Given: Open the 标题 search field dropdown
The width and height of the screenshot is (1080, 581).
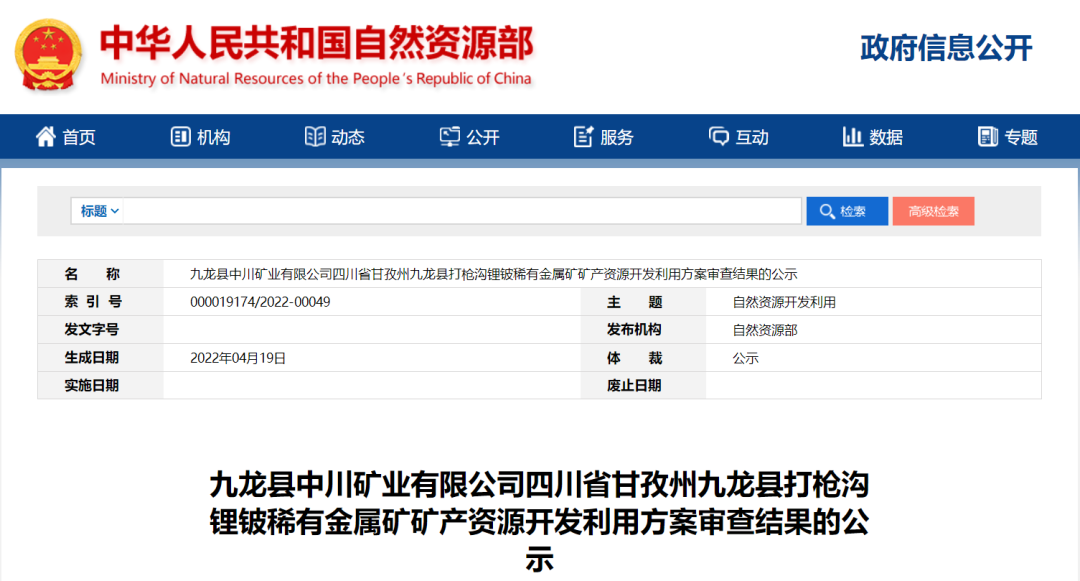Looking at the screenshot, I should pyautogui.click(x=100, y=211).
